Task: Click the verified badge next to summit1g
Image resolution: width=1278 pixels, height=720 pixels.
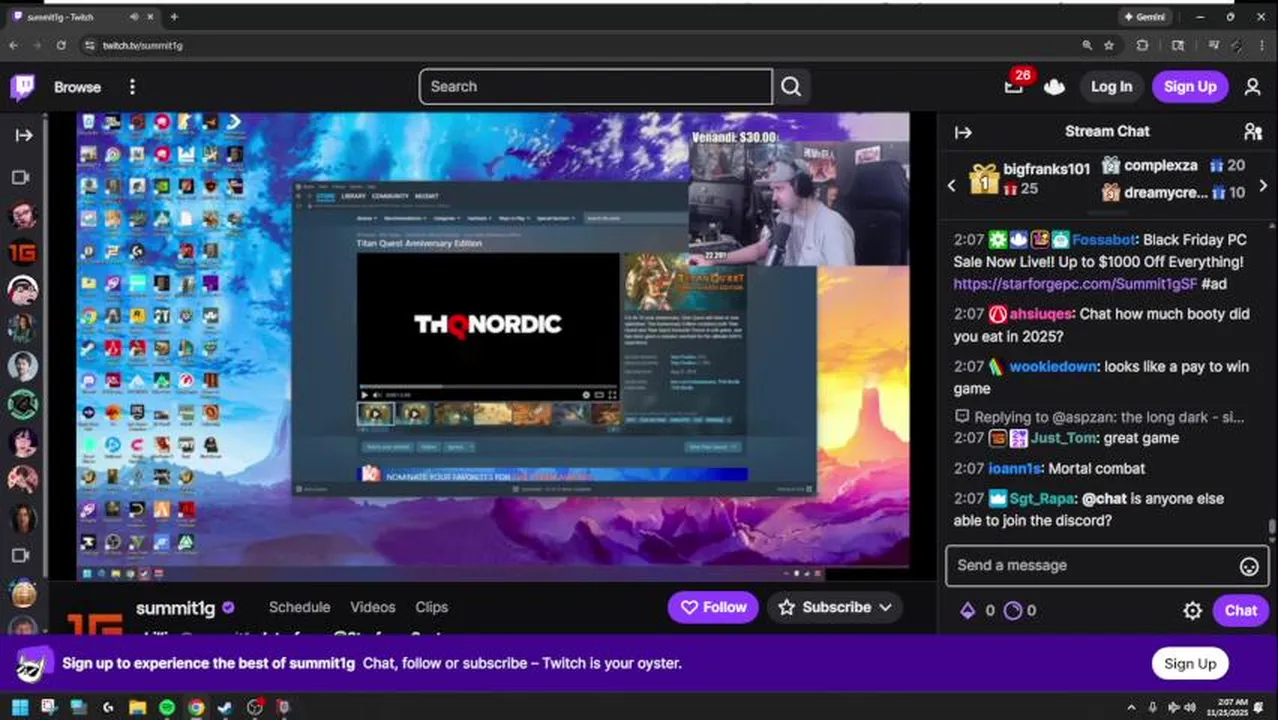Action: (228, 607)
